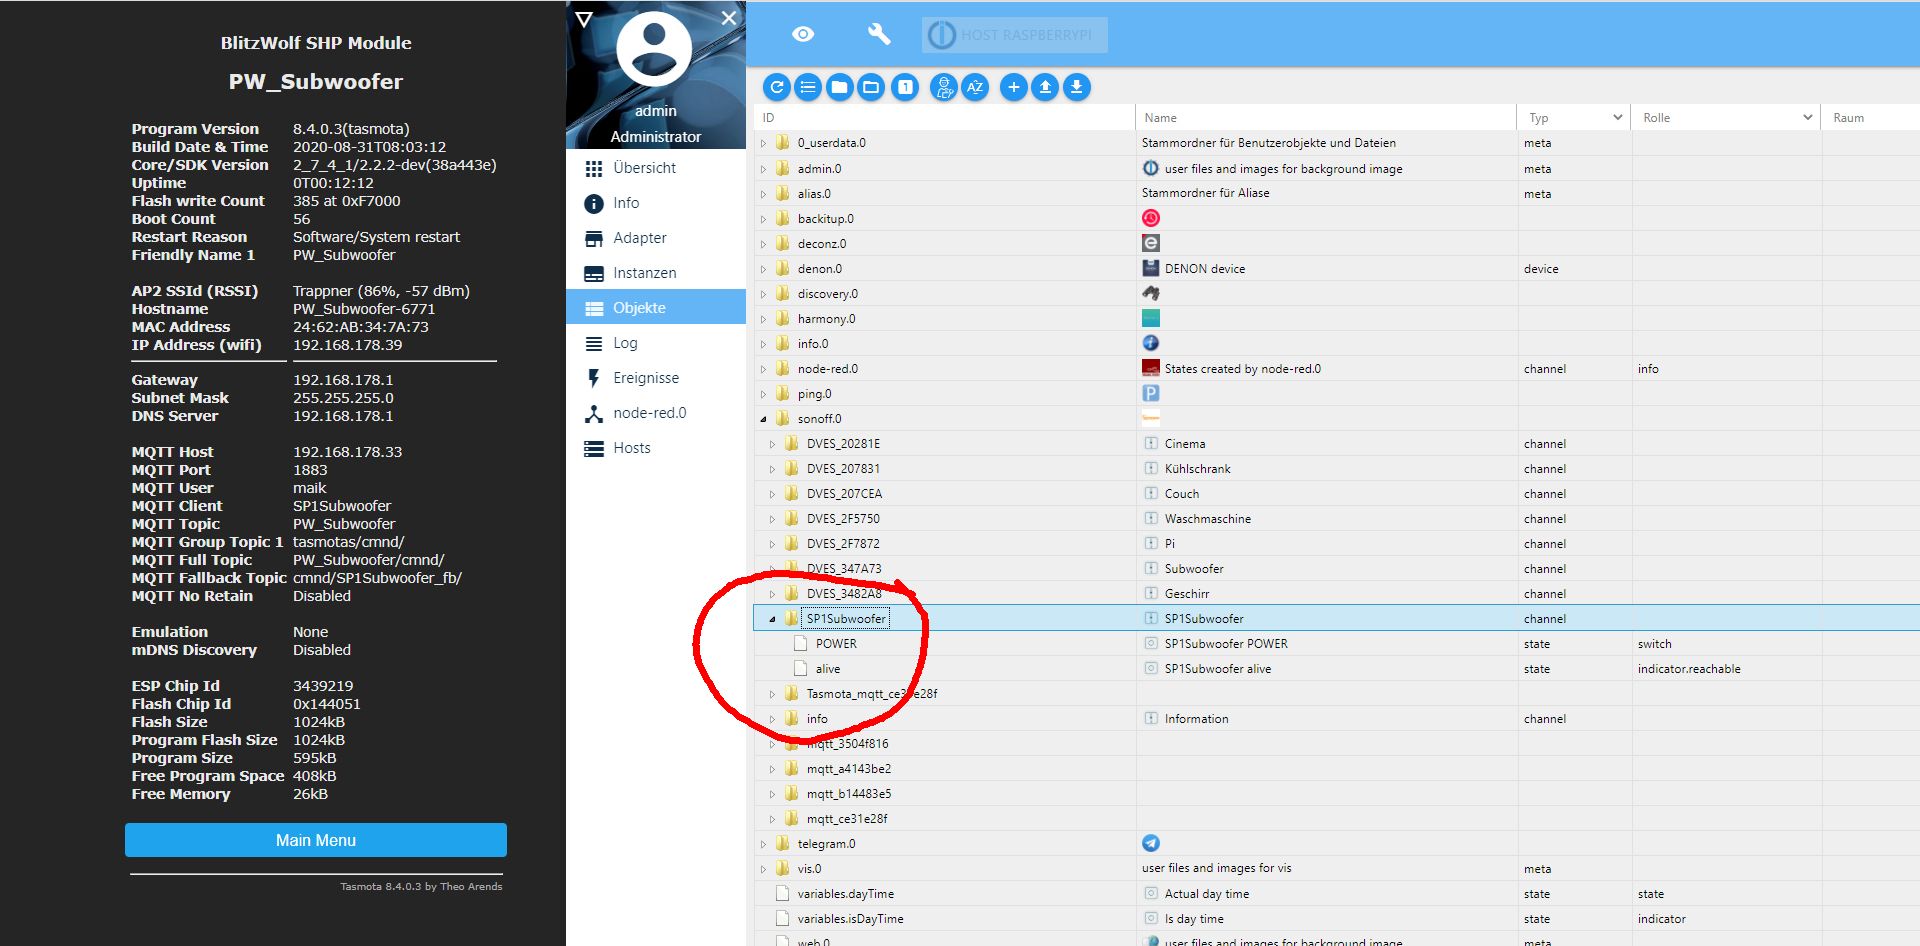Open Ereignisse in sidebar
The height and width of the screenshot is (946, 1920).
(x=656, y=378)
